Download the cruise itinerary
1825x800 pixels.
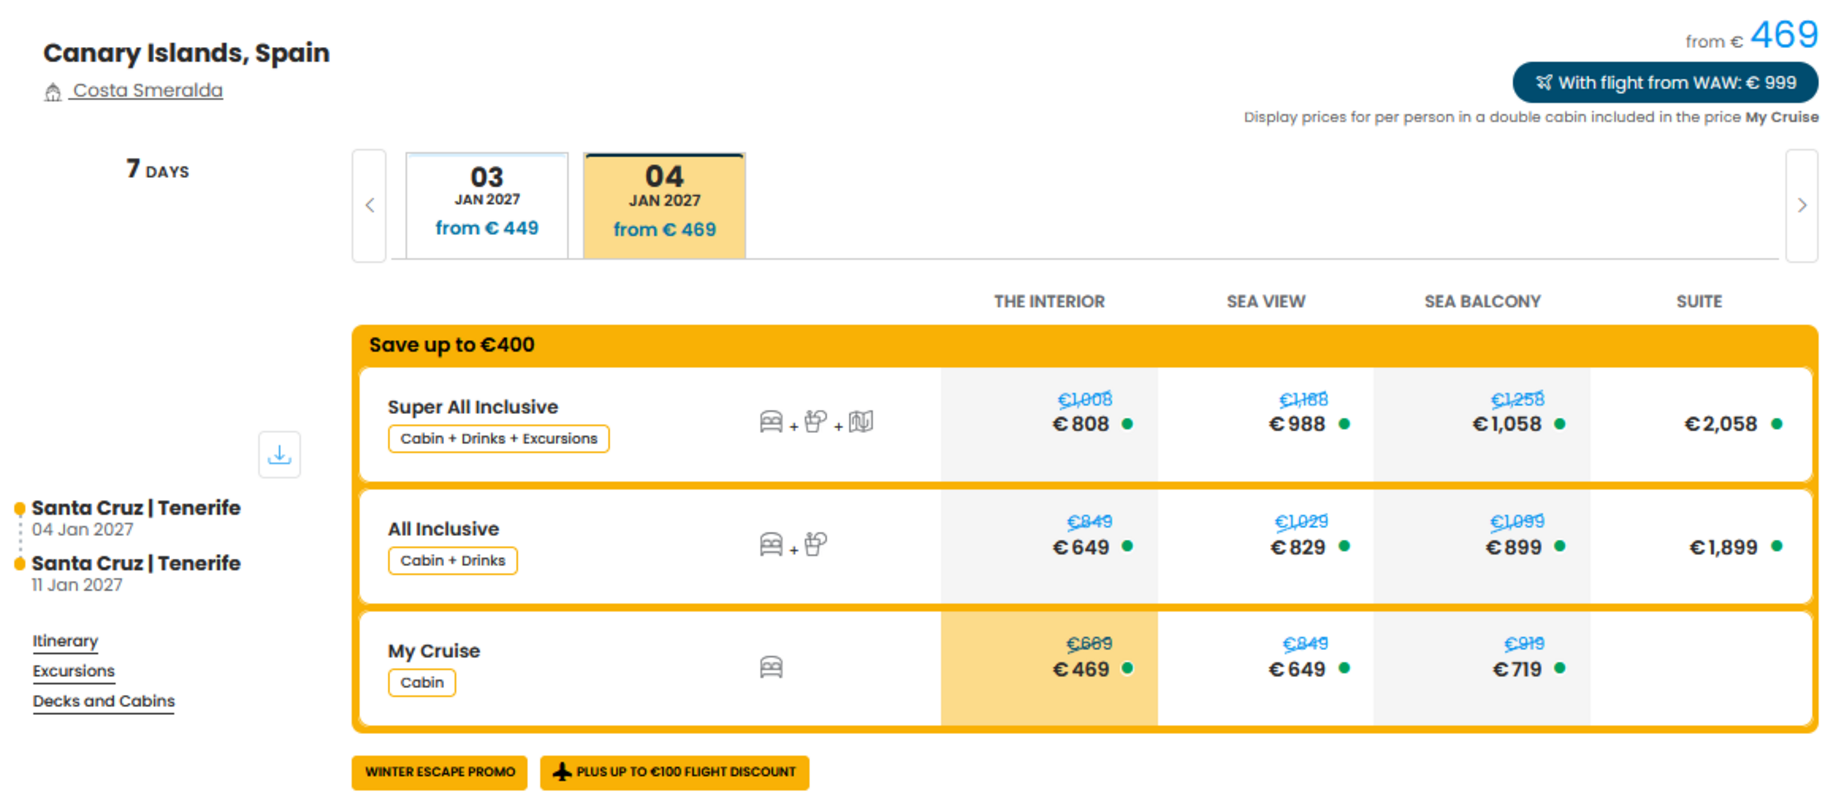point(280,455)
